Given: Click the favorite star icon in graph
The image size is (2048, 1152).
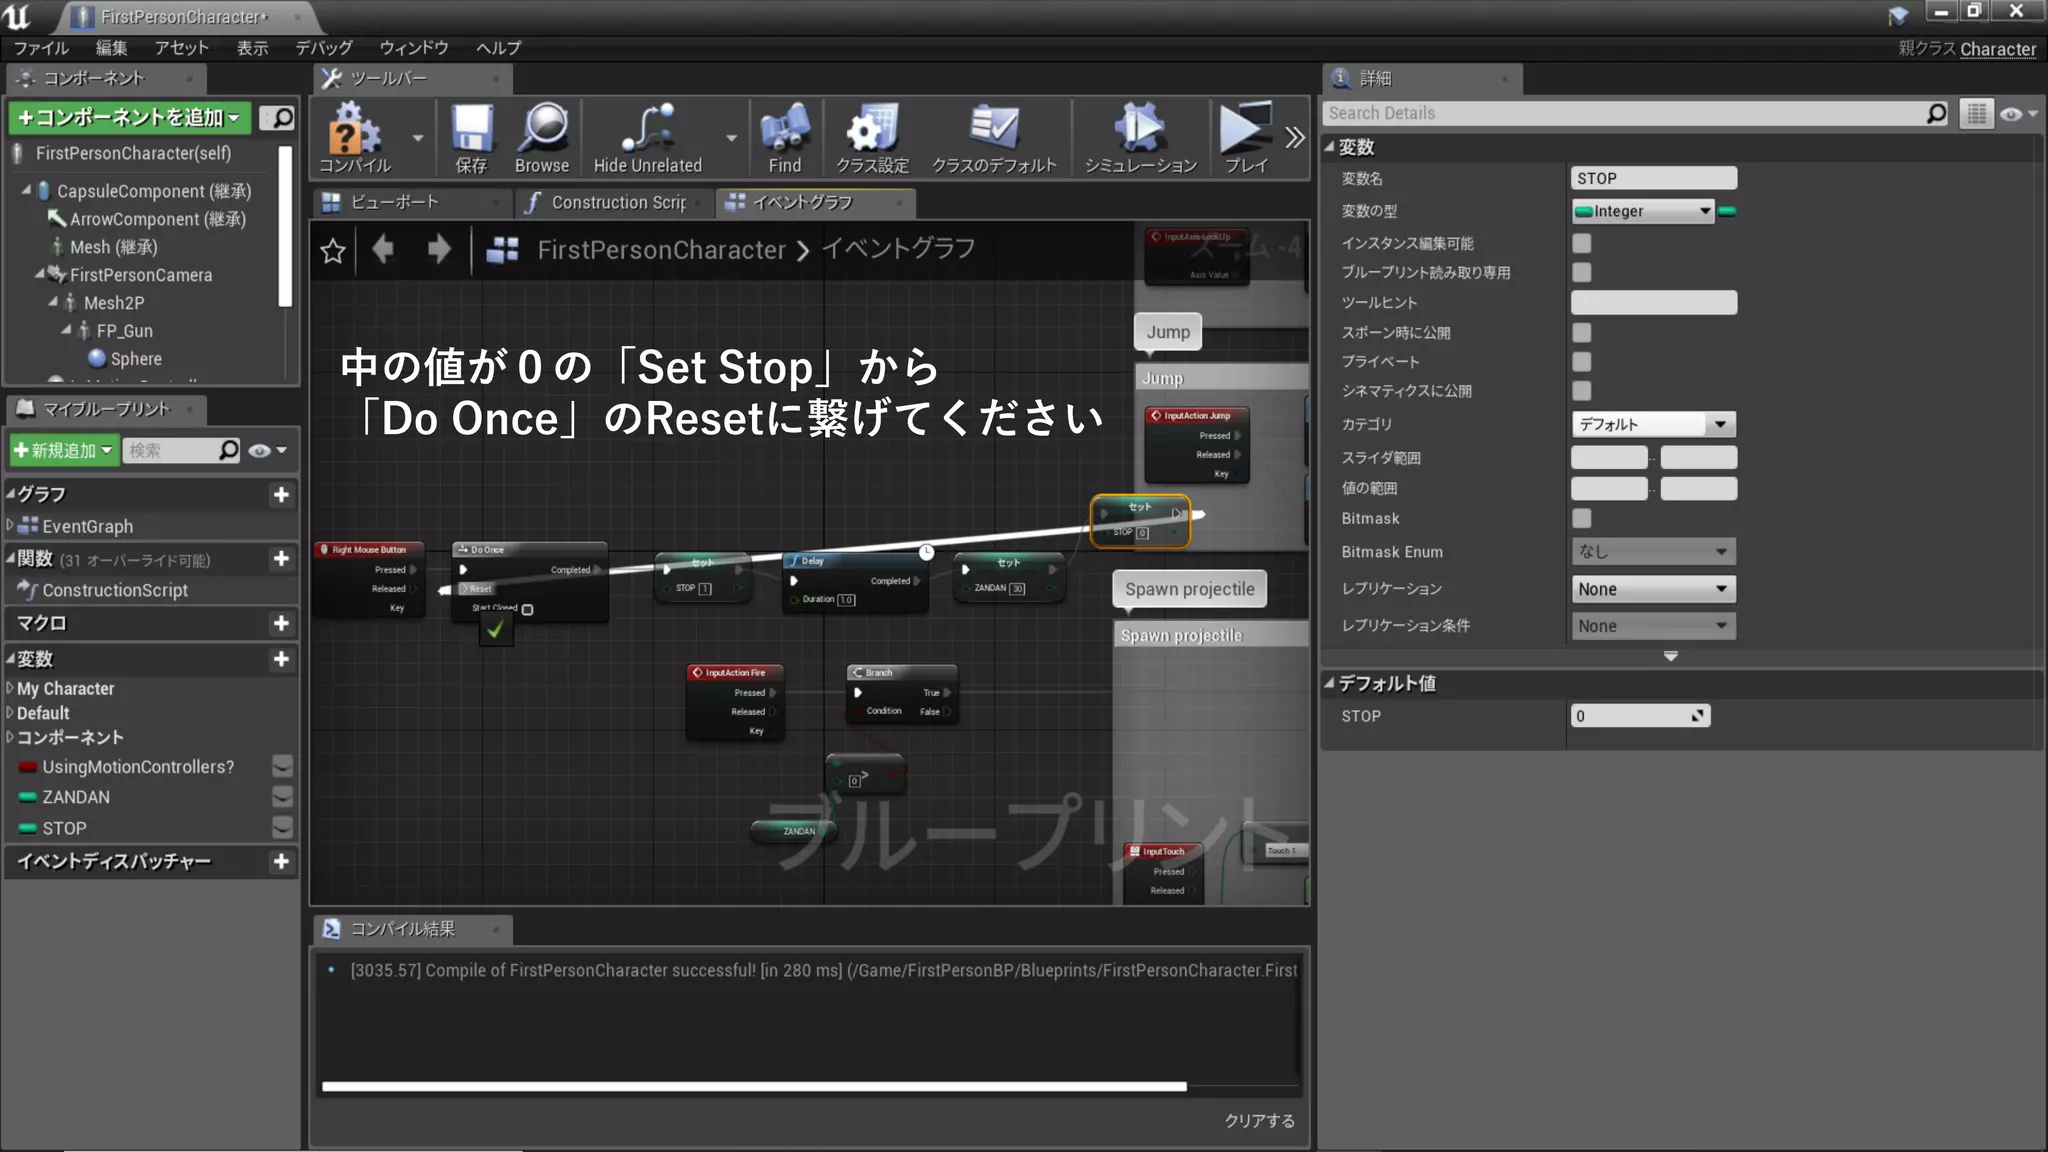Looking at the screenshot, I should coord(333,250).
